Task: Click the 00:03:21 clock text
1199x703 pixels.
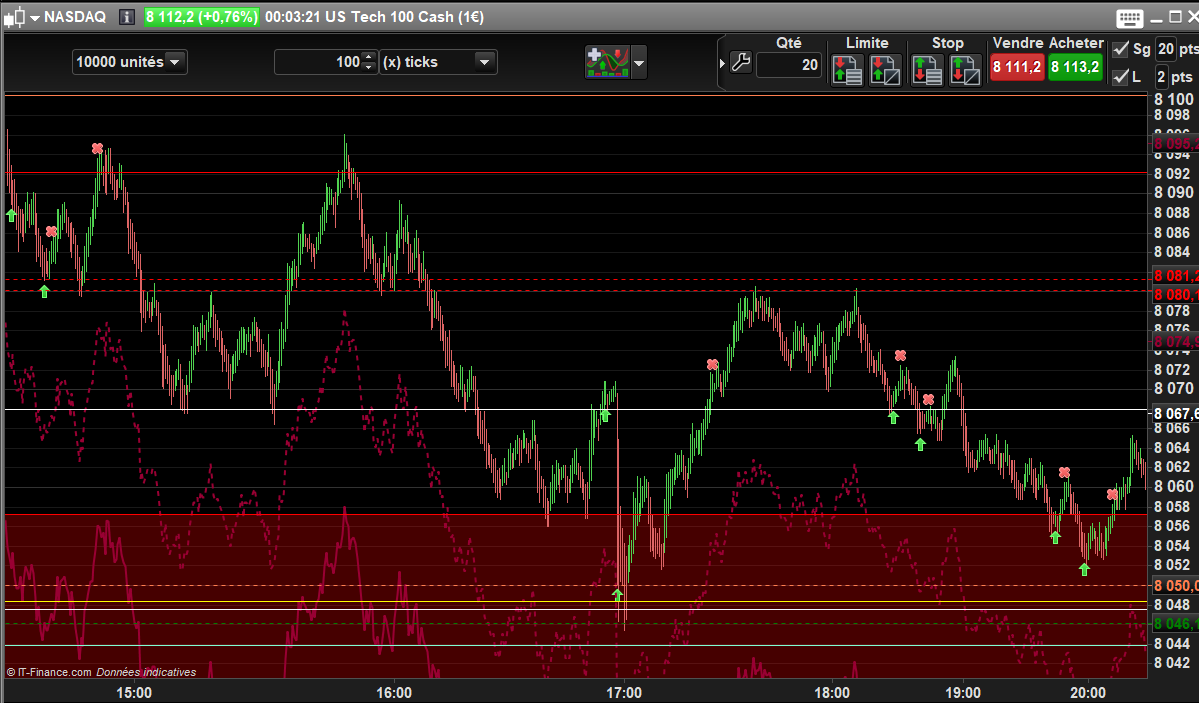Action: coord(292,17)
